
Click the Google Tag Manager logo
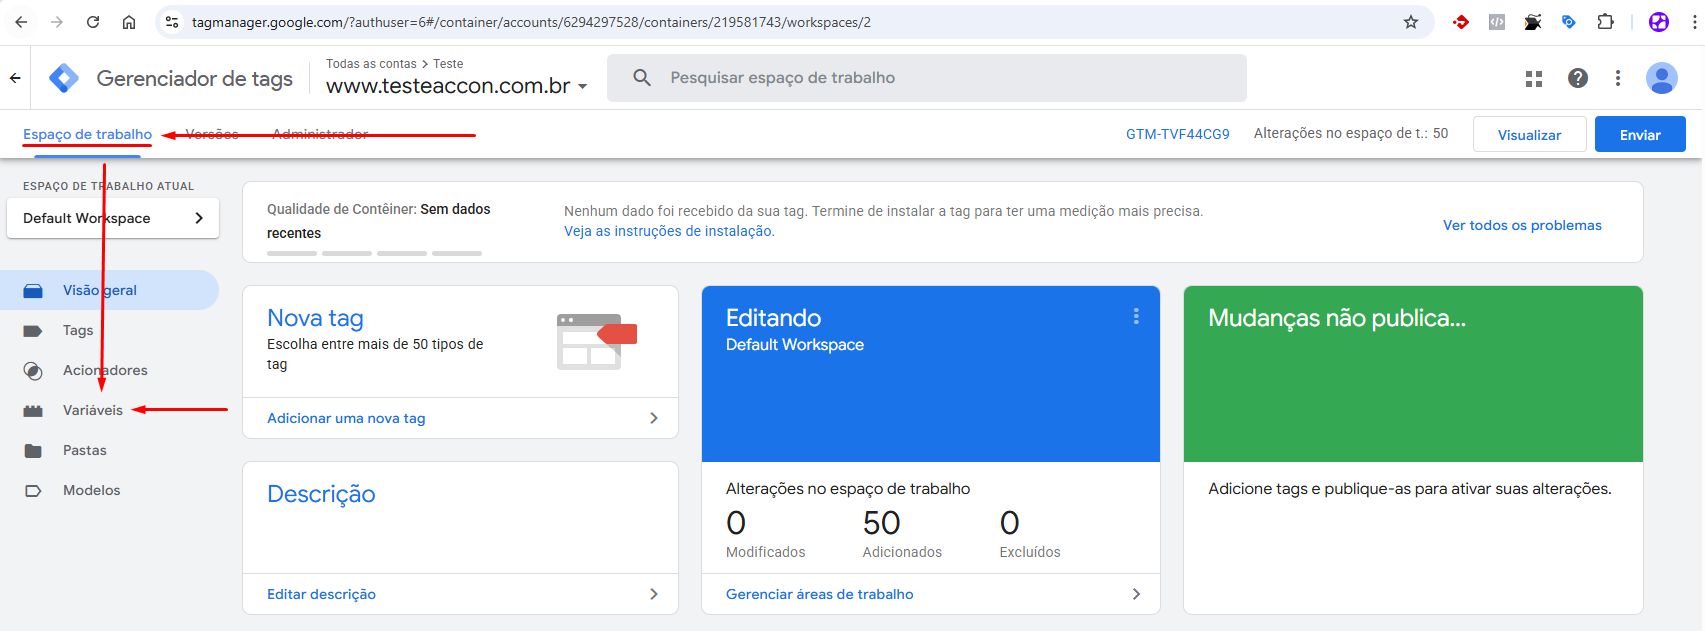pos(64,78)
